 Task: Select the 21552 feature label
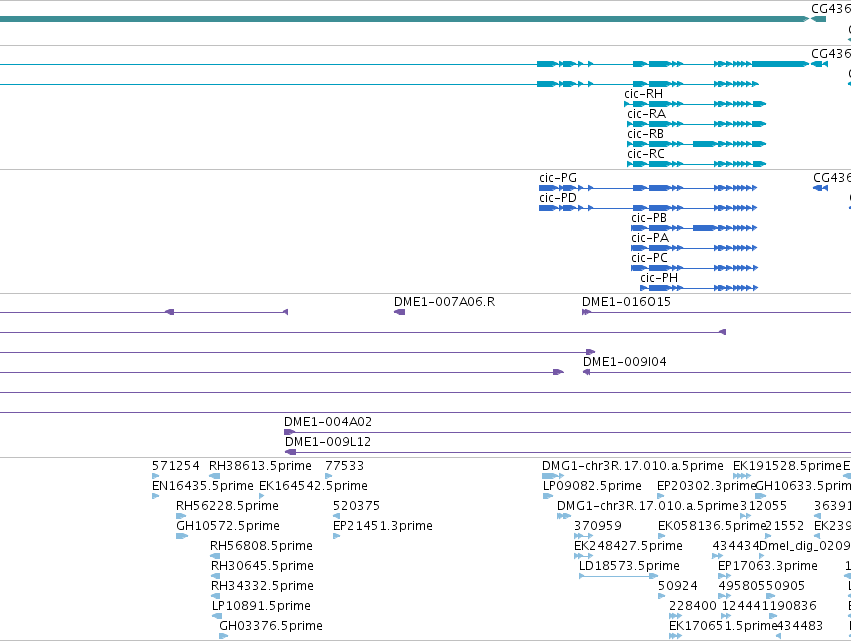[784, 526]
